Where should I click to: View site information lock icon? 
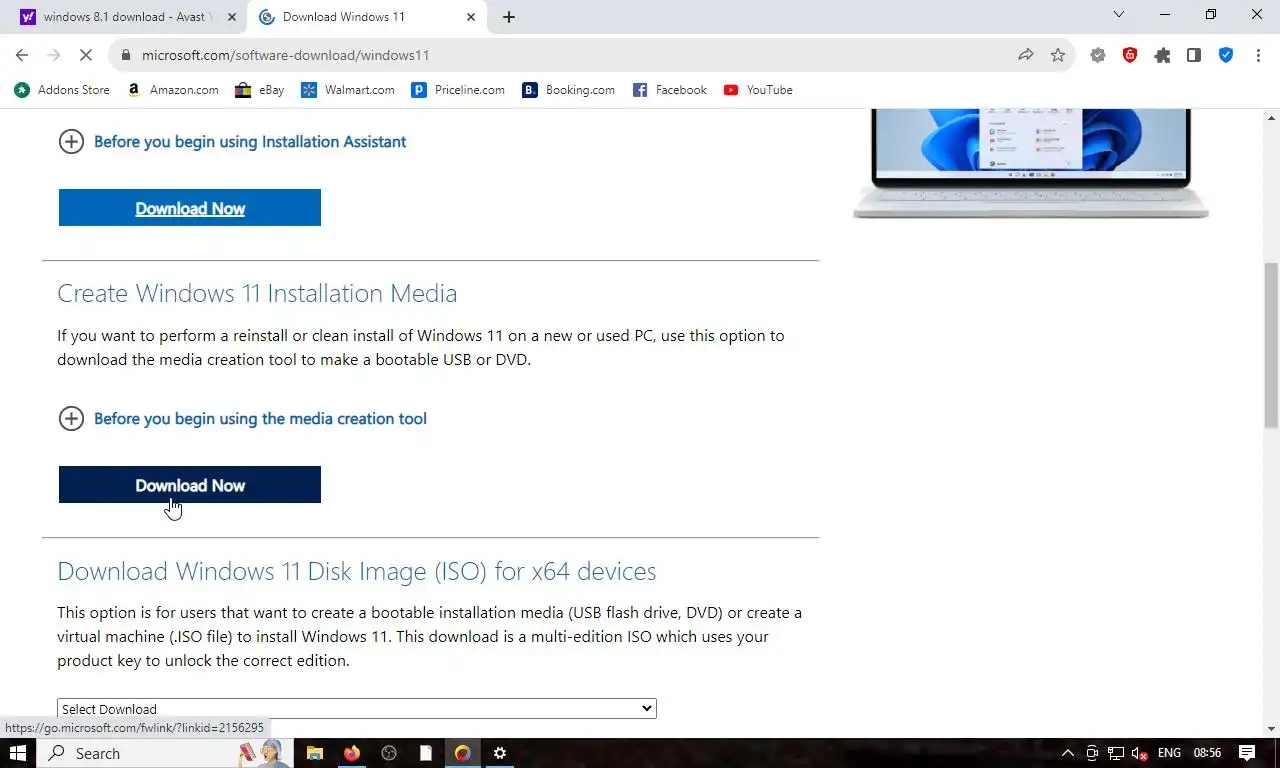pyautogui.click(x=126, y=55)
